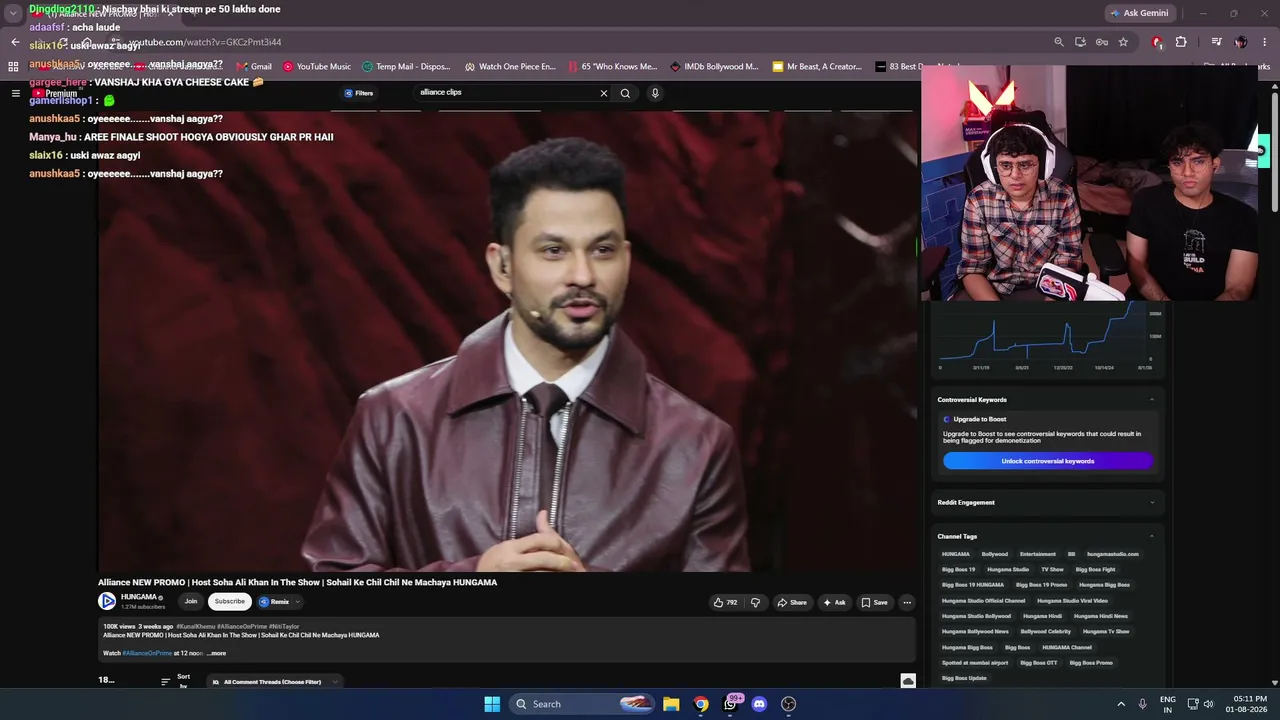Click the taskbar Search box
The height and width of the screenshot is (720, 1280).
click(x=582, y=704)
